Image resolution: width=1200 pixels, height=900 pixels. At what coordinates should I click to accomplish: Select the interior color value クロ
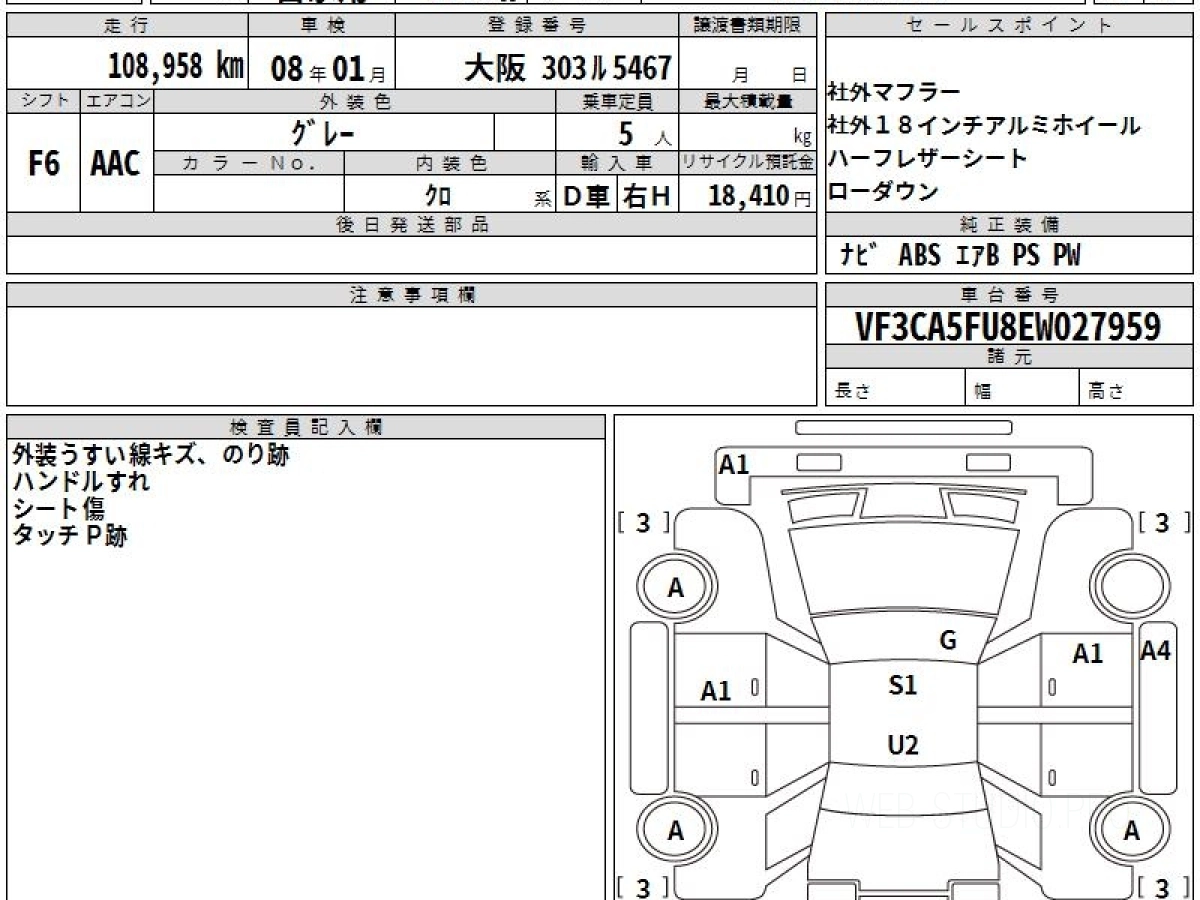(x=438, y=196)
